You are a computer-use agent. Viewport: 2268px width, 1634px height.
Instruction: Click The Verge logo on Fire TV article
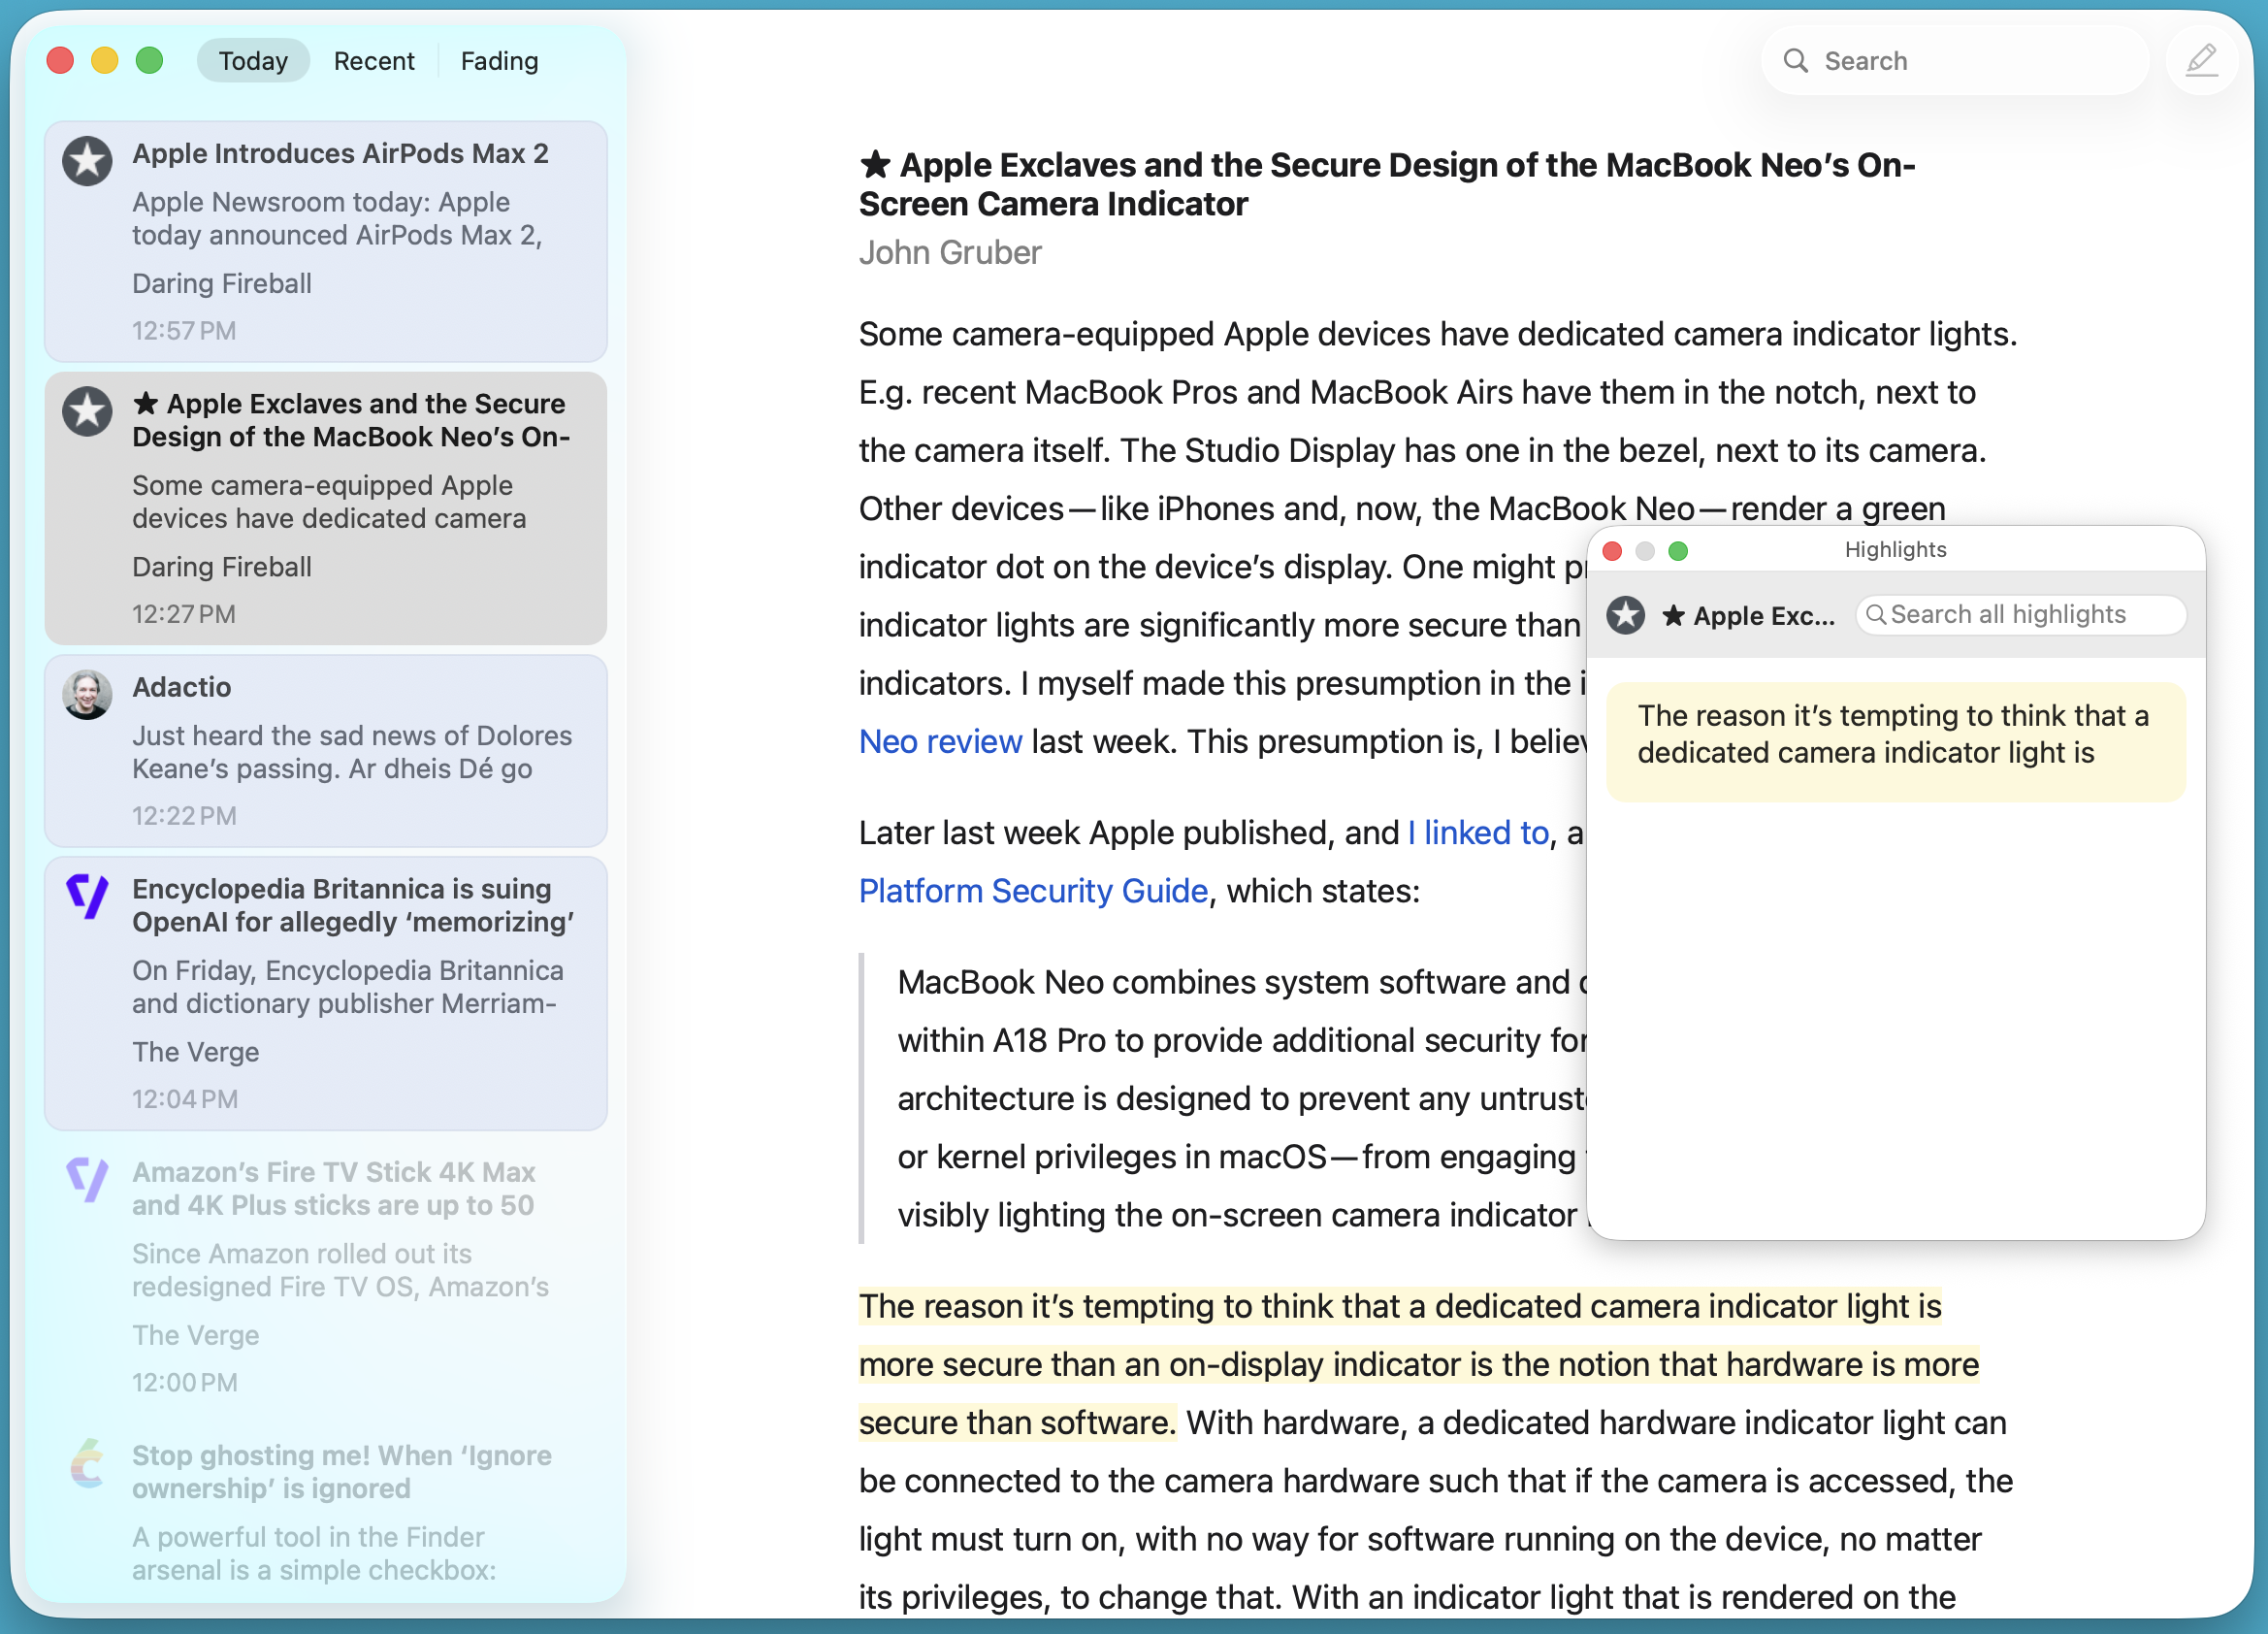pyautogui.click(x=88, y=1179)
